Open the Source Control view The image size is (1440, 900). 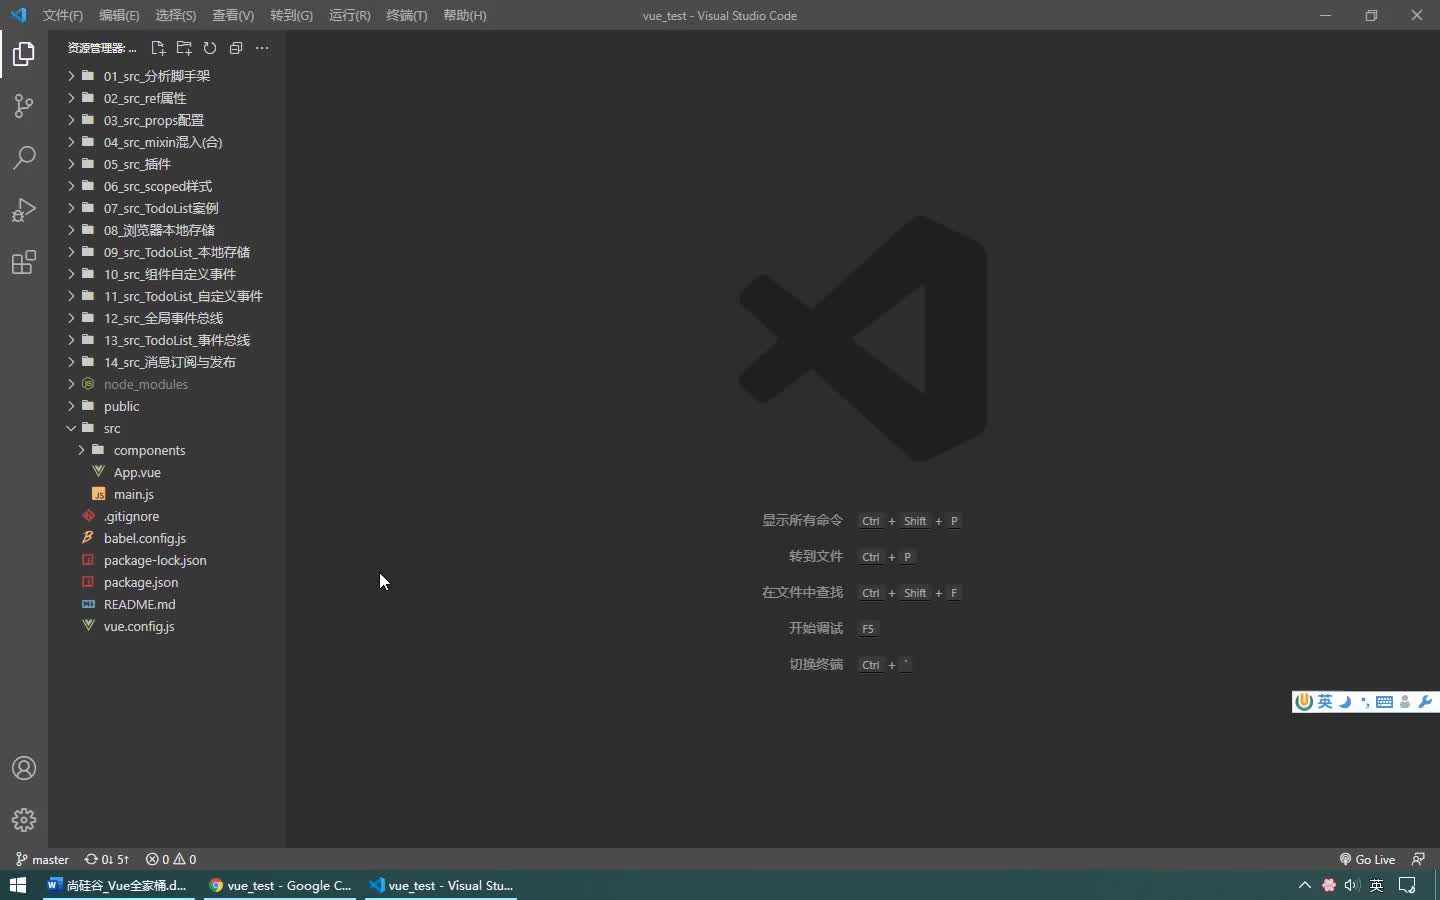[x=24, y=106]
